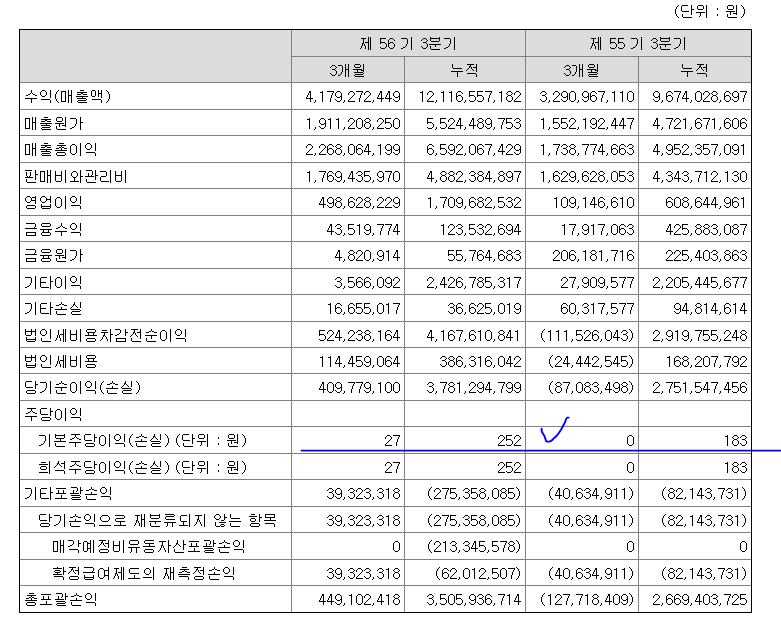Click the 제 55 기 3분기 header
Screen dimensions: 781x620
(638, 44)
